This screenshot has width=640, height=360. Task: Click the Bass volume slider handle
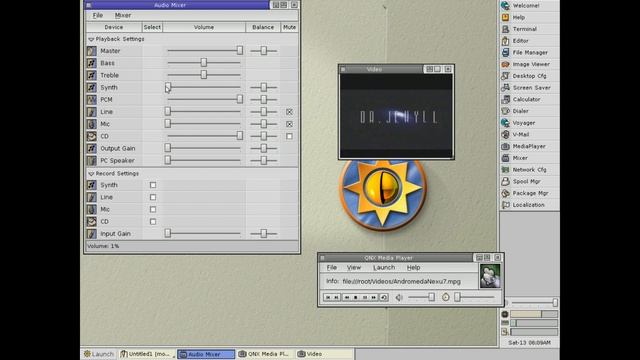click(x=204, y=62)
